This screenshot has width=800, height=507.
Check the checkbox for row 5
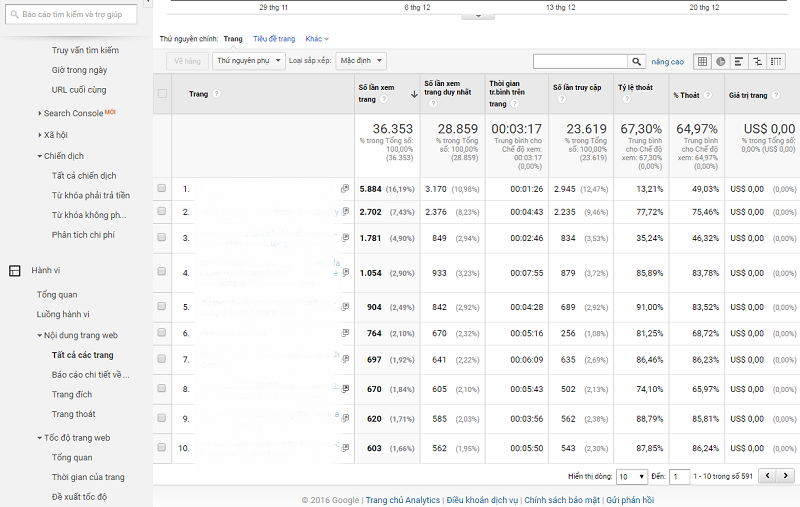[162, 306]
